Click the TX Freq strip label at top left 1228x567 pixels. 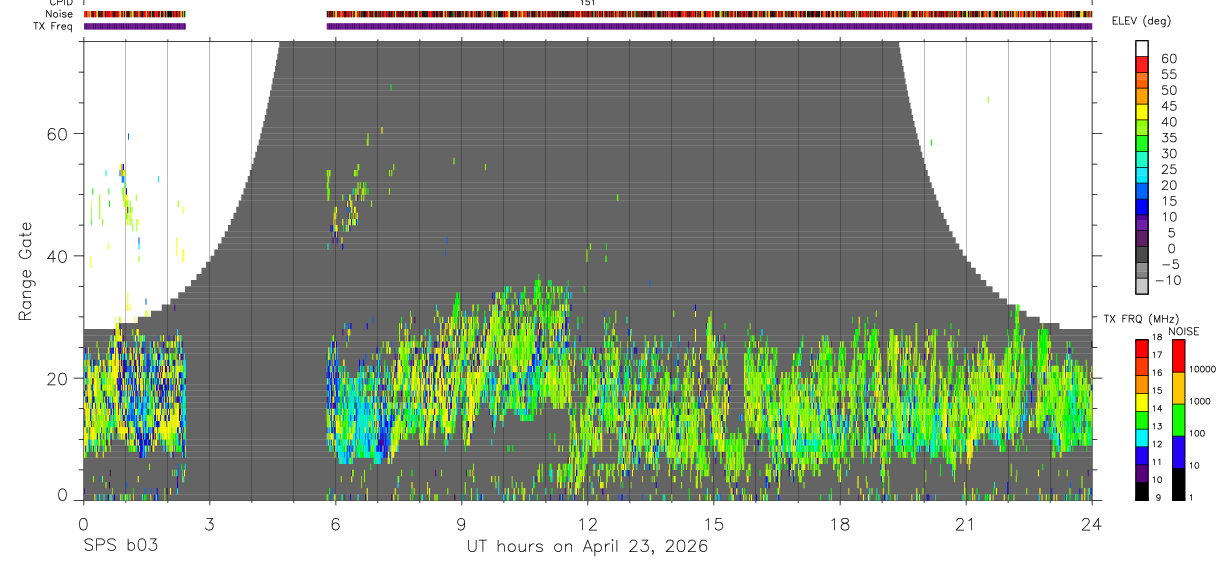pos(54,26)
